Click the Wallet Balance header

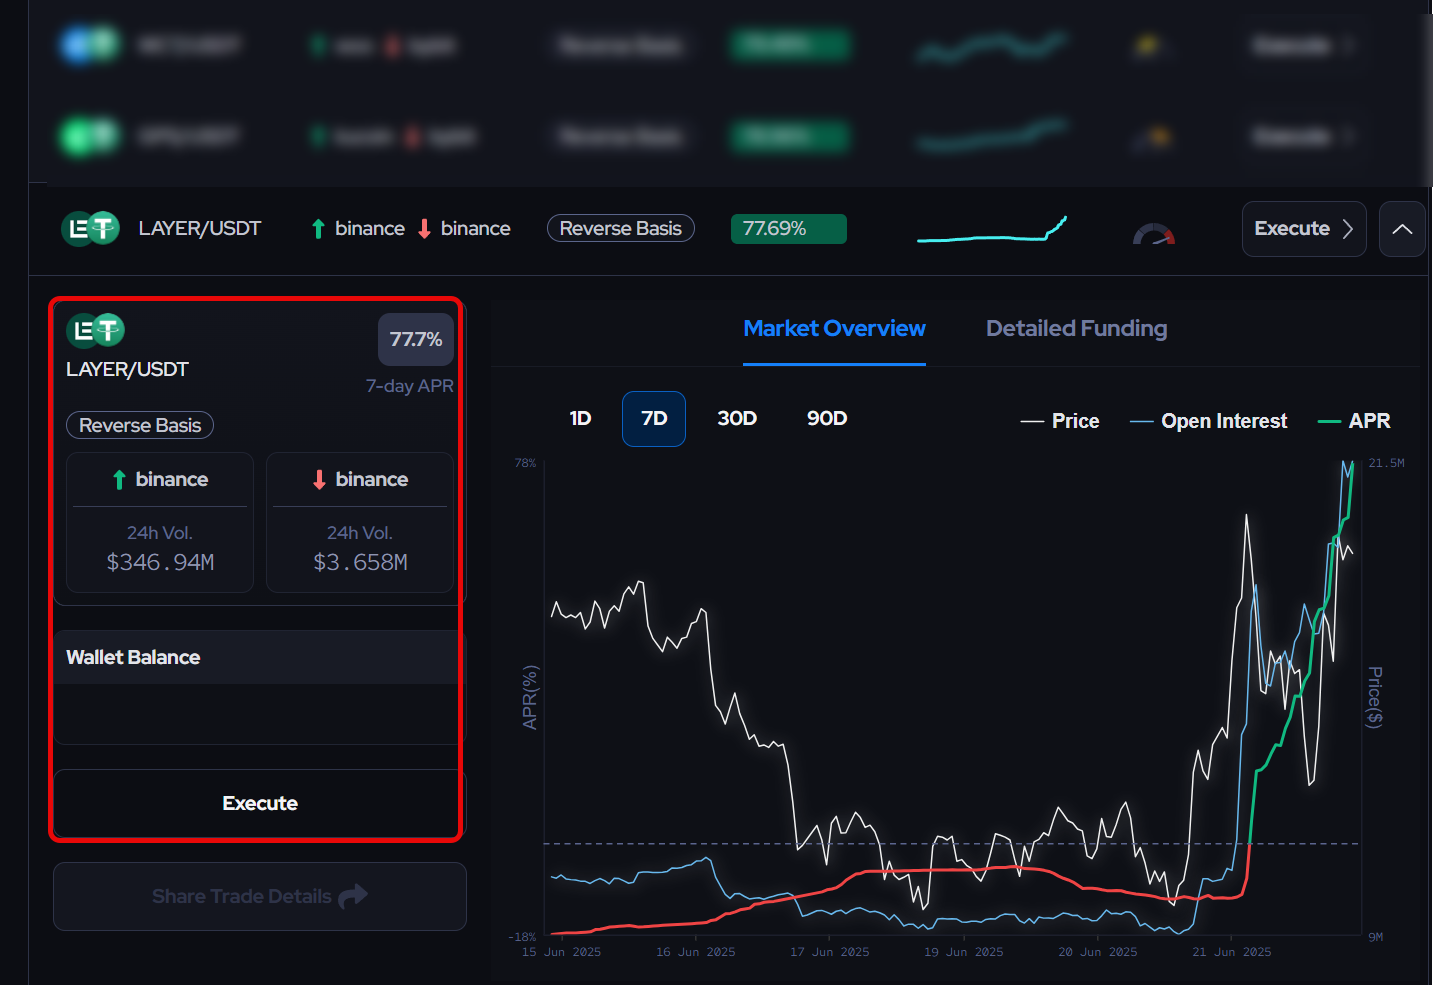[x=260, y=657]
